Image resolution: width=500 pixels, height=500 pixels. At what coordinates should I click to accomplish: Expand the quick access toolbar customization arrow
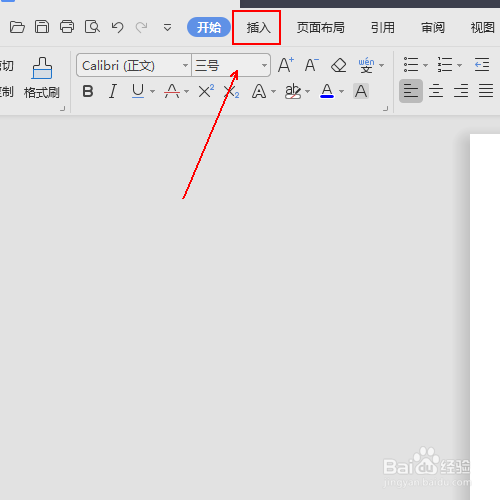click(167, 27)
